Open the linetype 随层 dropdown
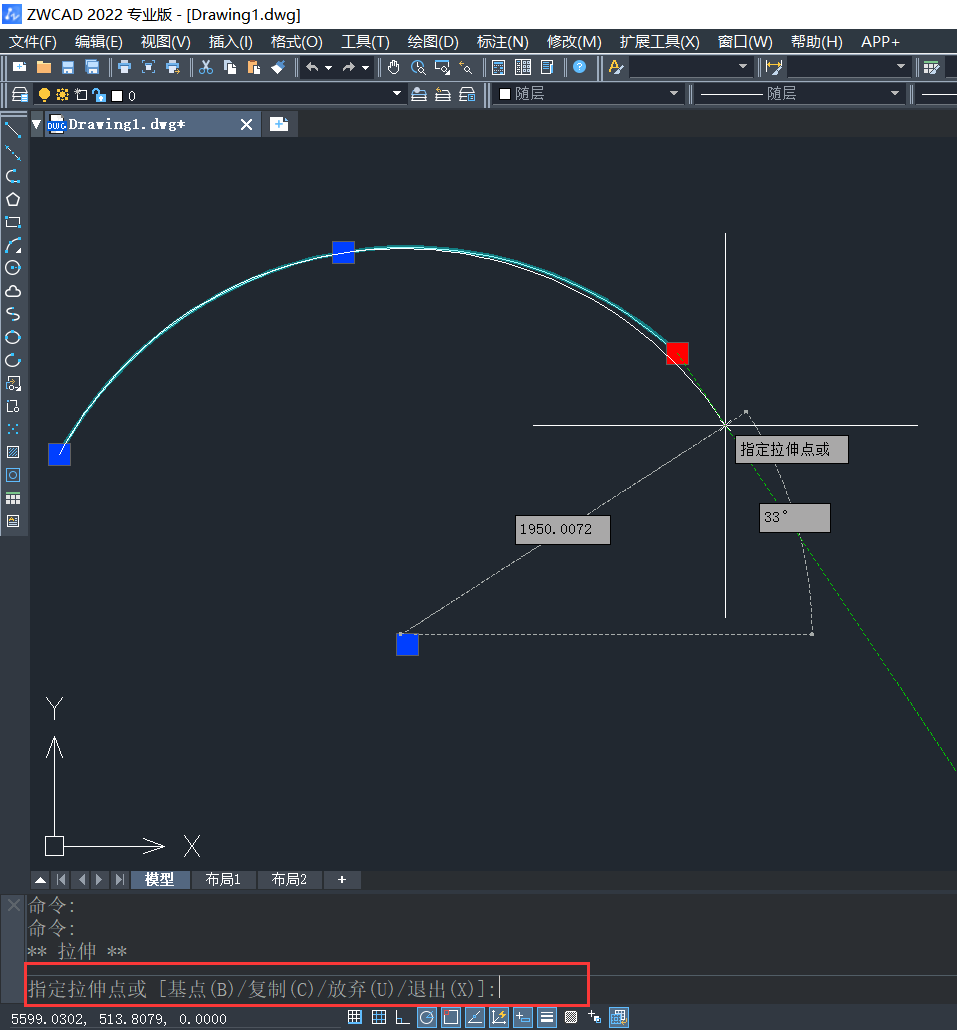 click(895, 94)
